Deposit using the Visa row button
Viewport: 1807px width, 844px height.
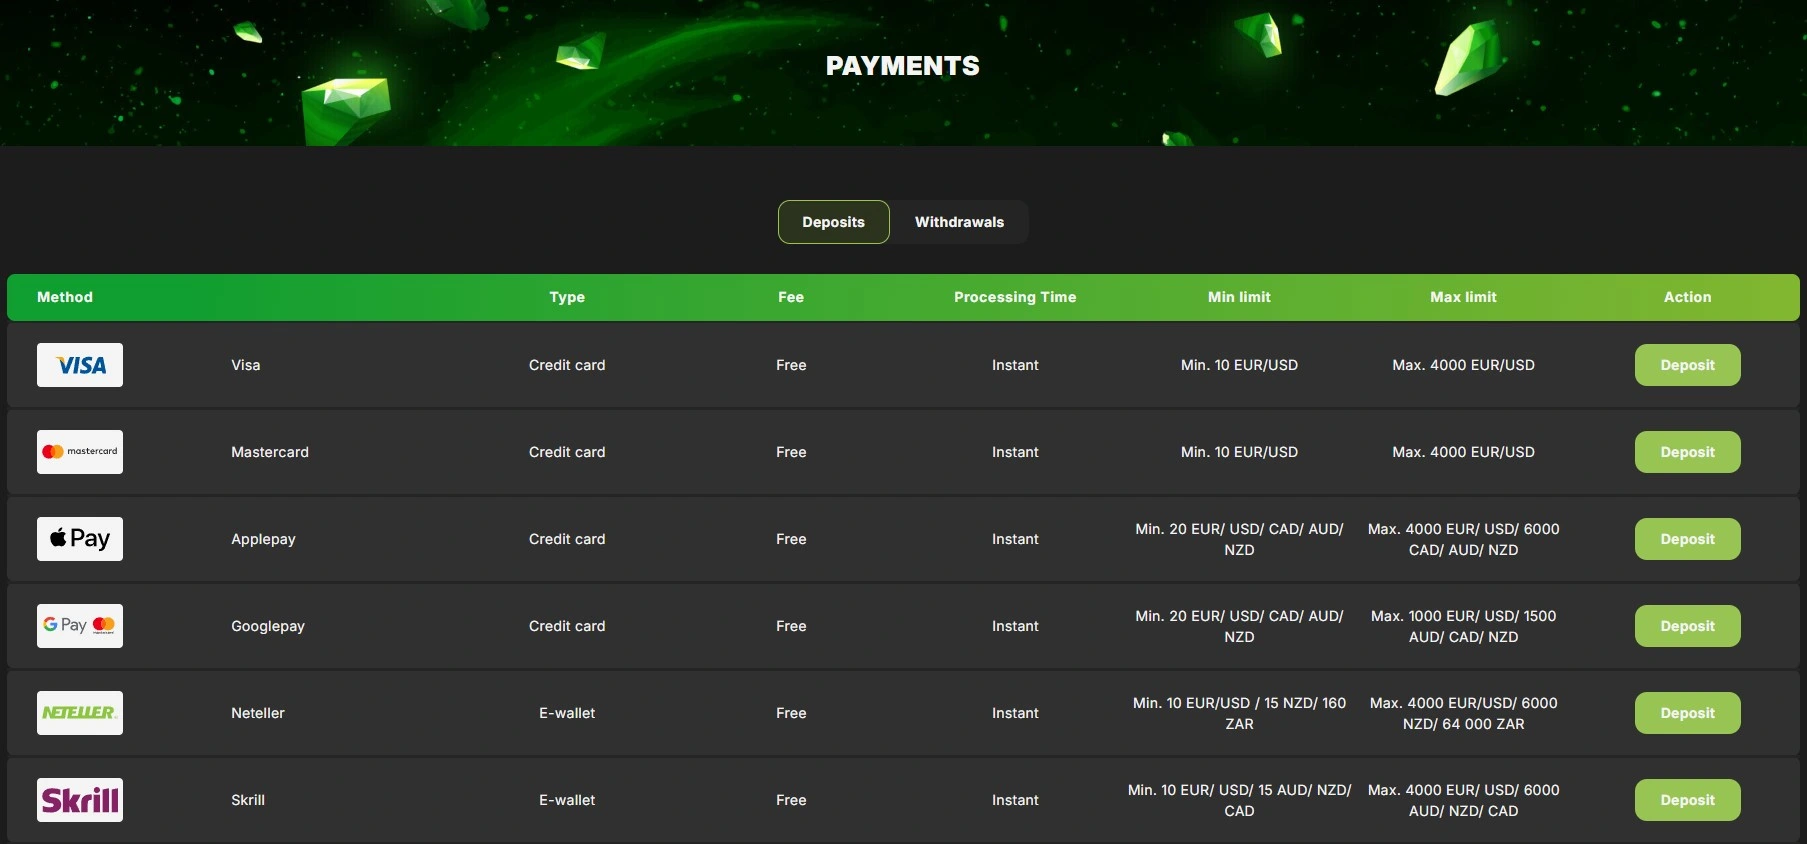(x=1688, y=365)
